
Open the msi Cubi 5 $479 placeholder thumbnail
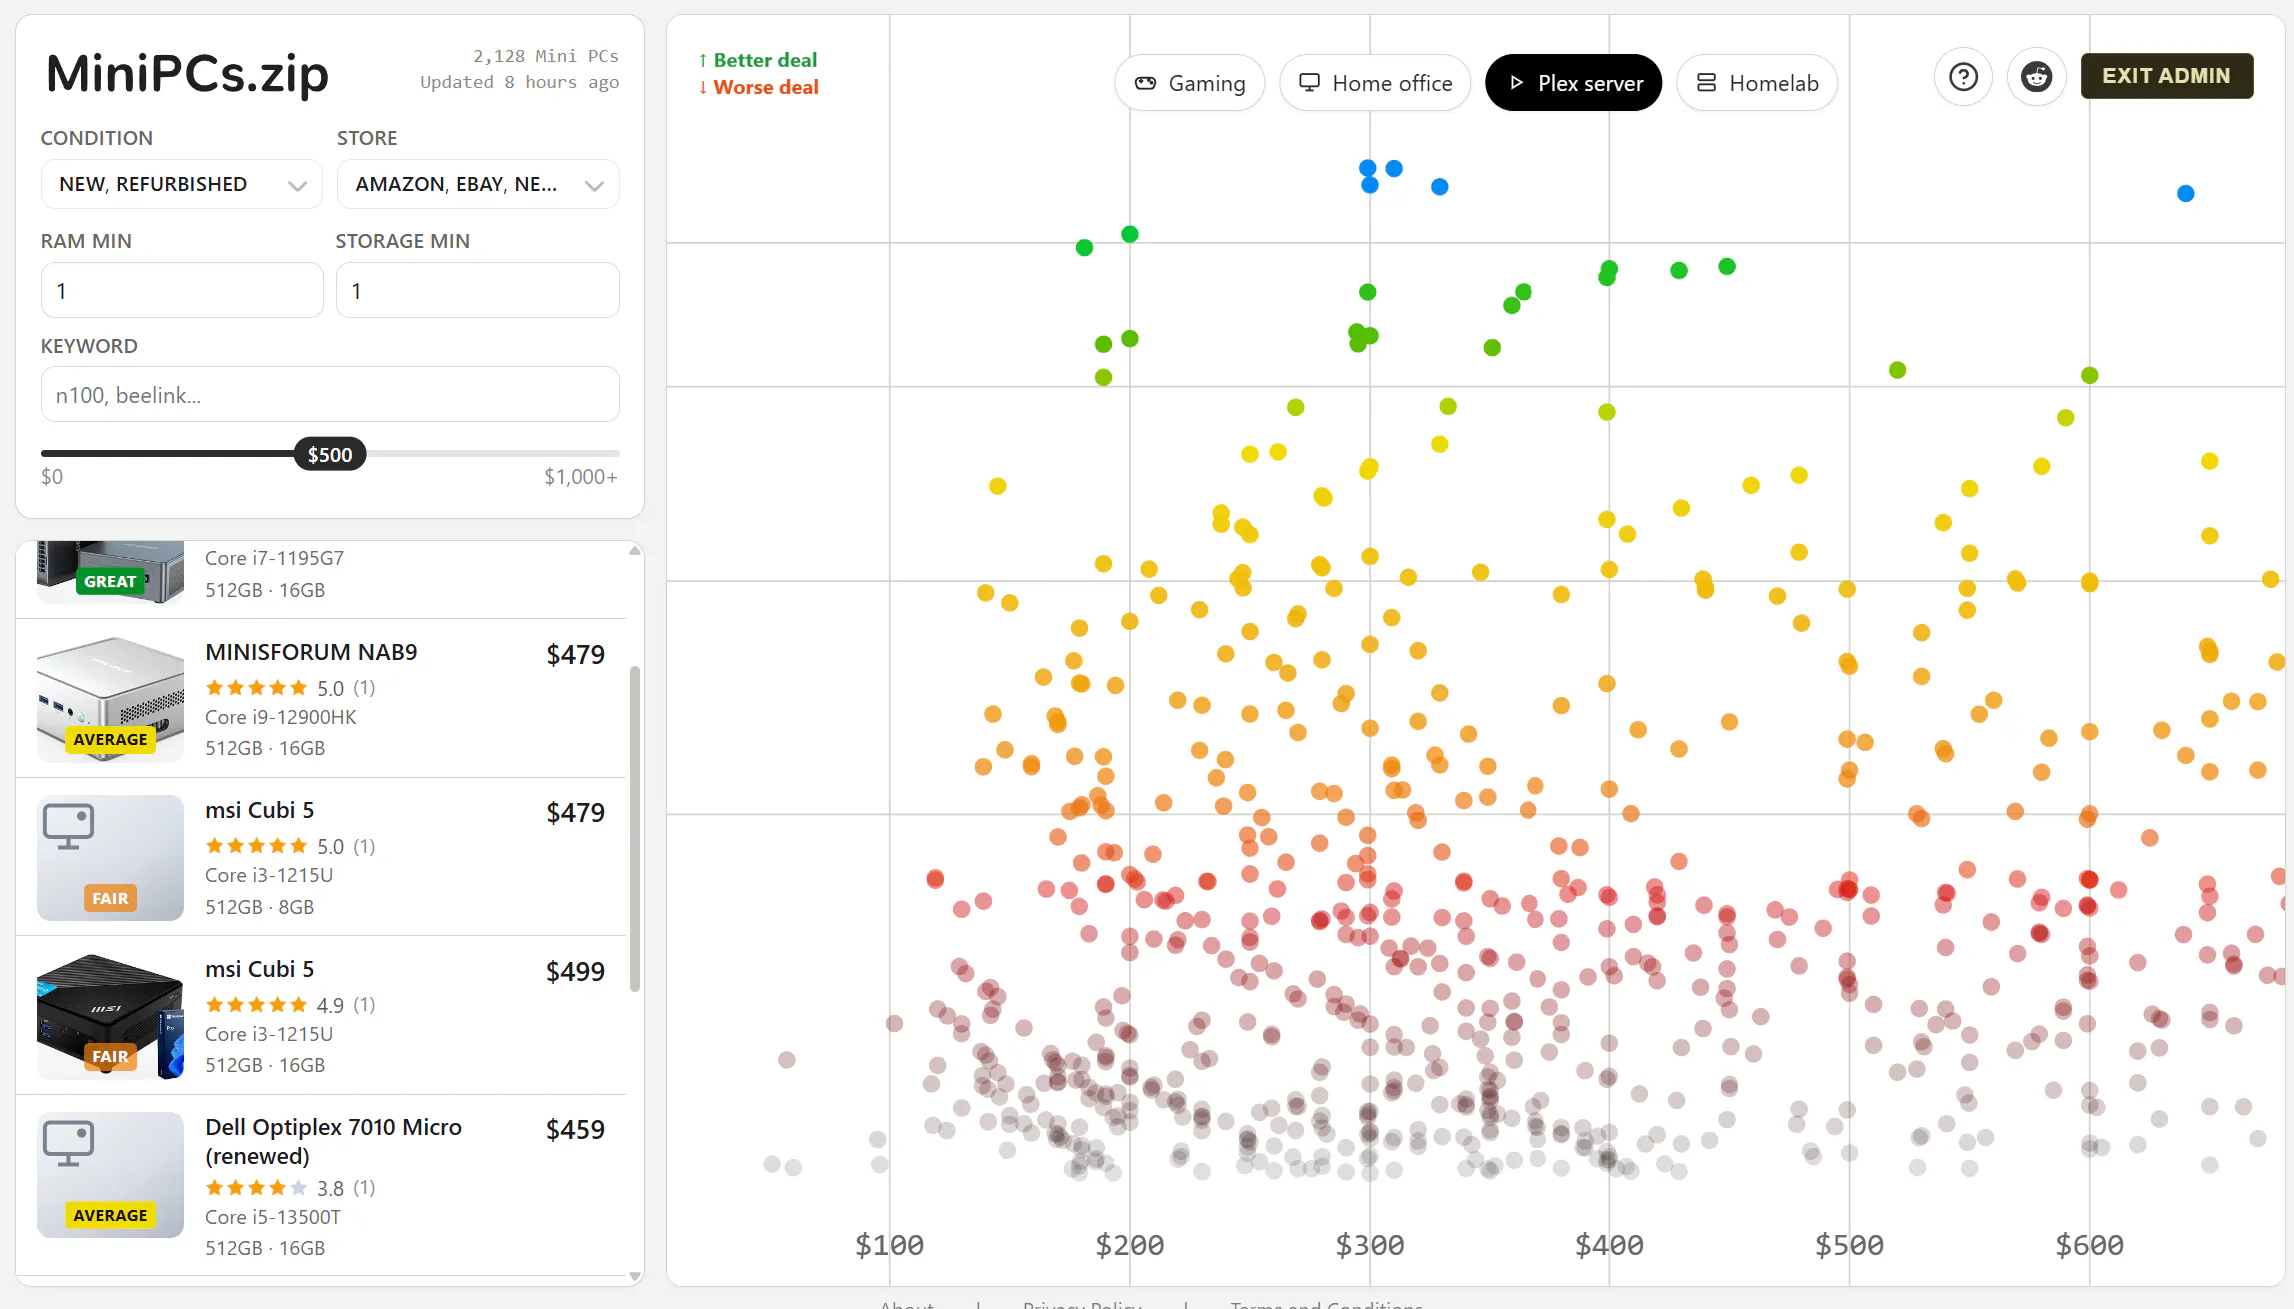[x=110, y=858]
